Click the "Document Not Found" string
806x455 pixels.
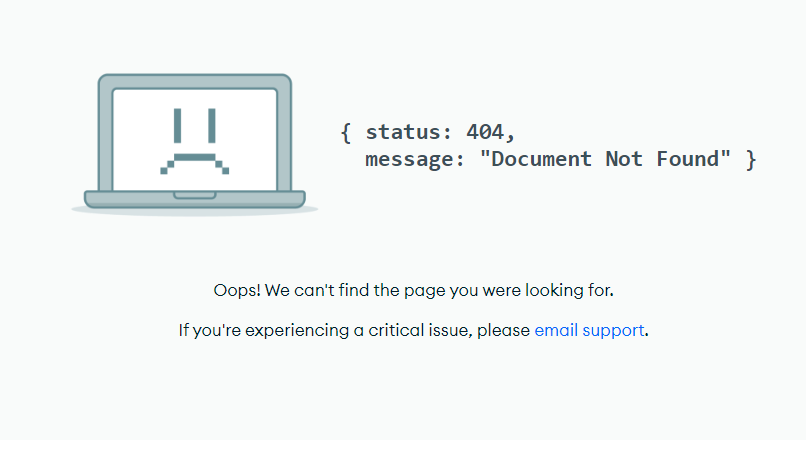[x=606, y=159]
